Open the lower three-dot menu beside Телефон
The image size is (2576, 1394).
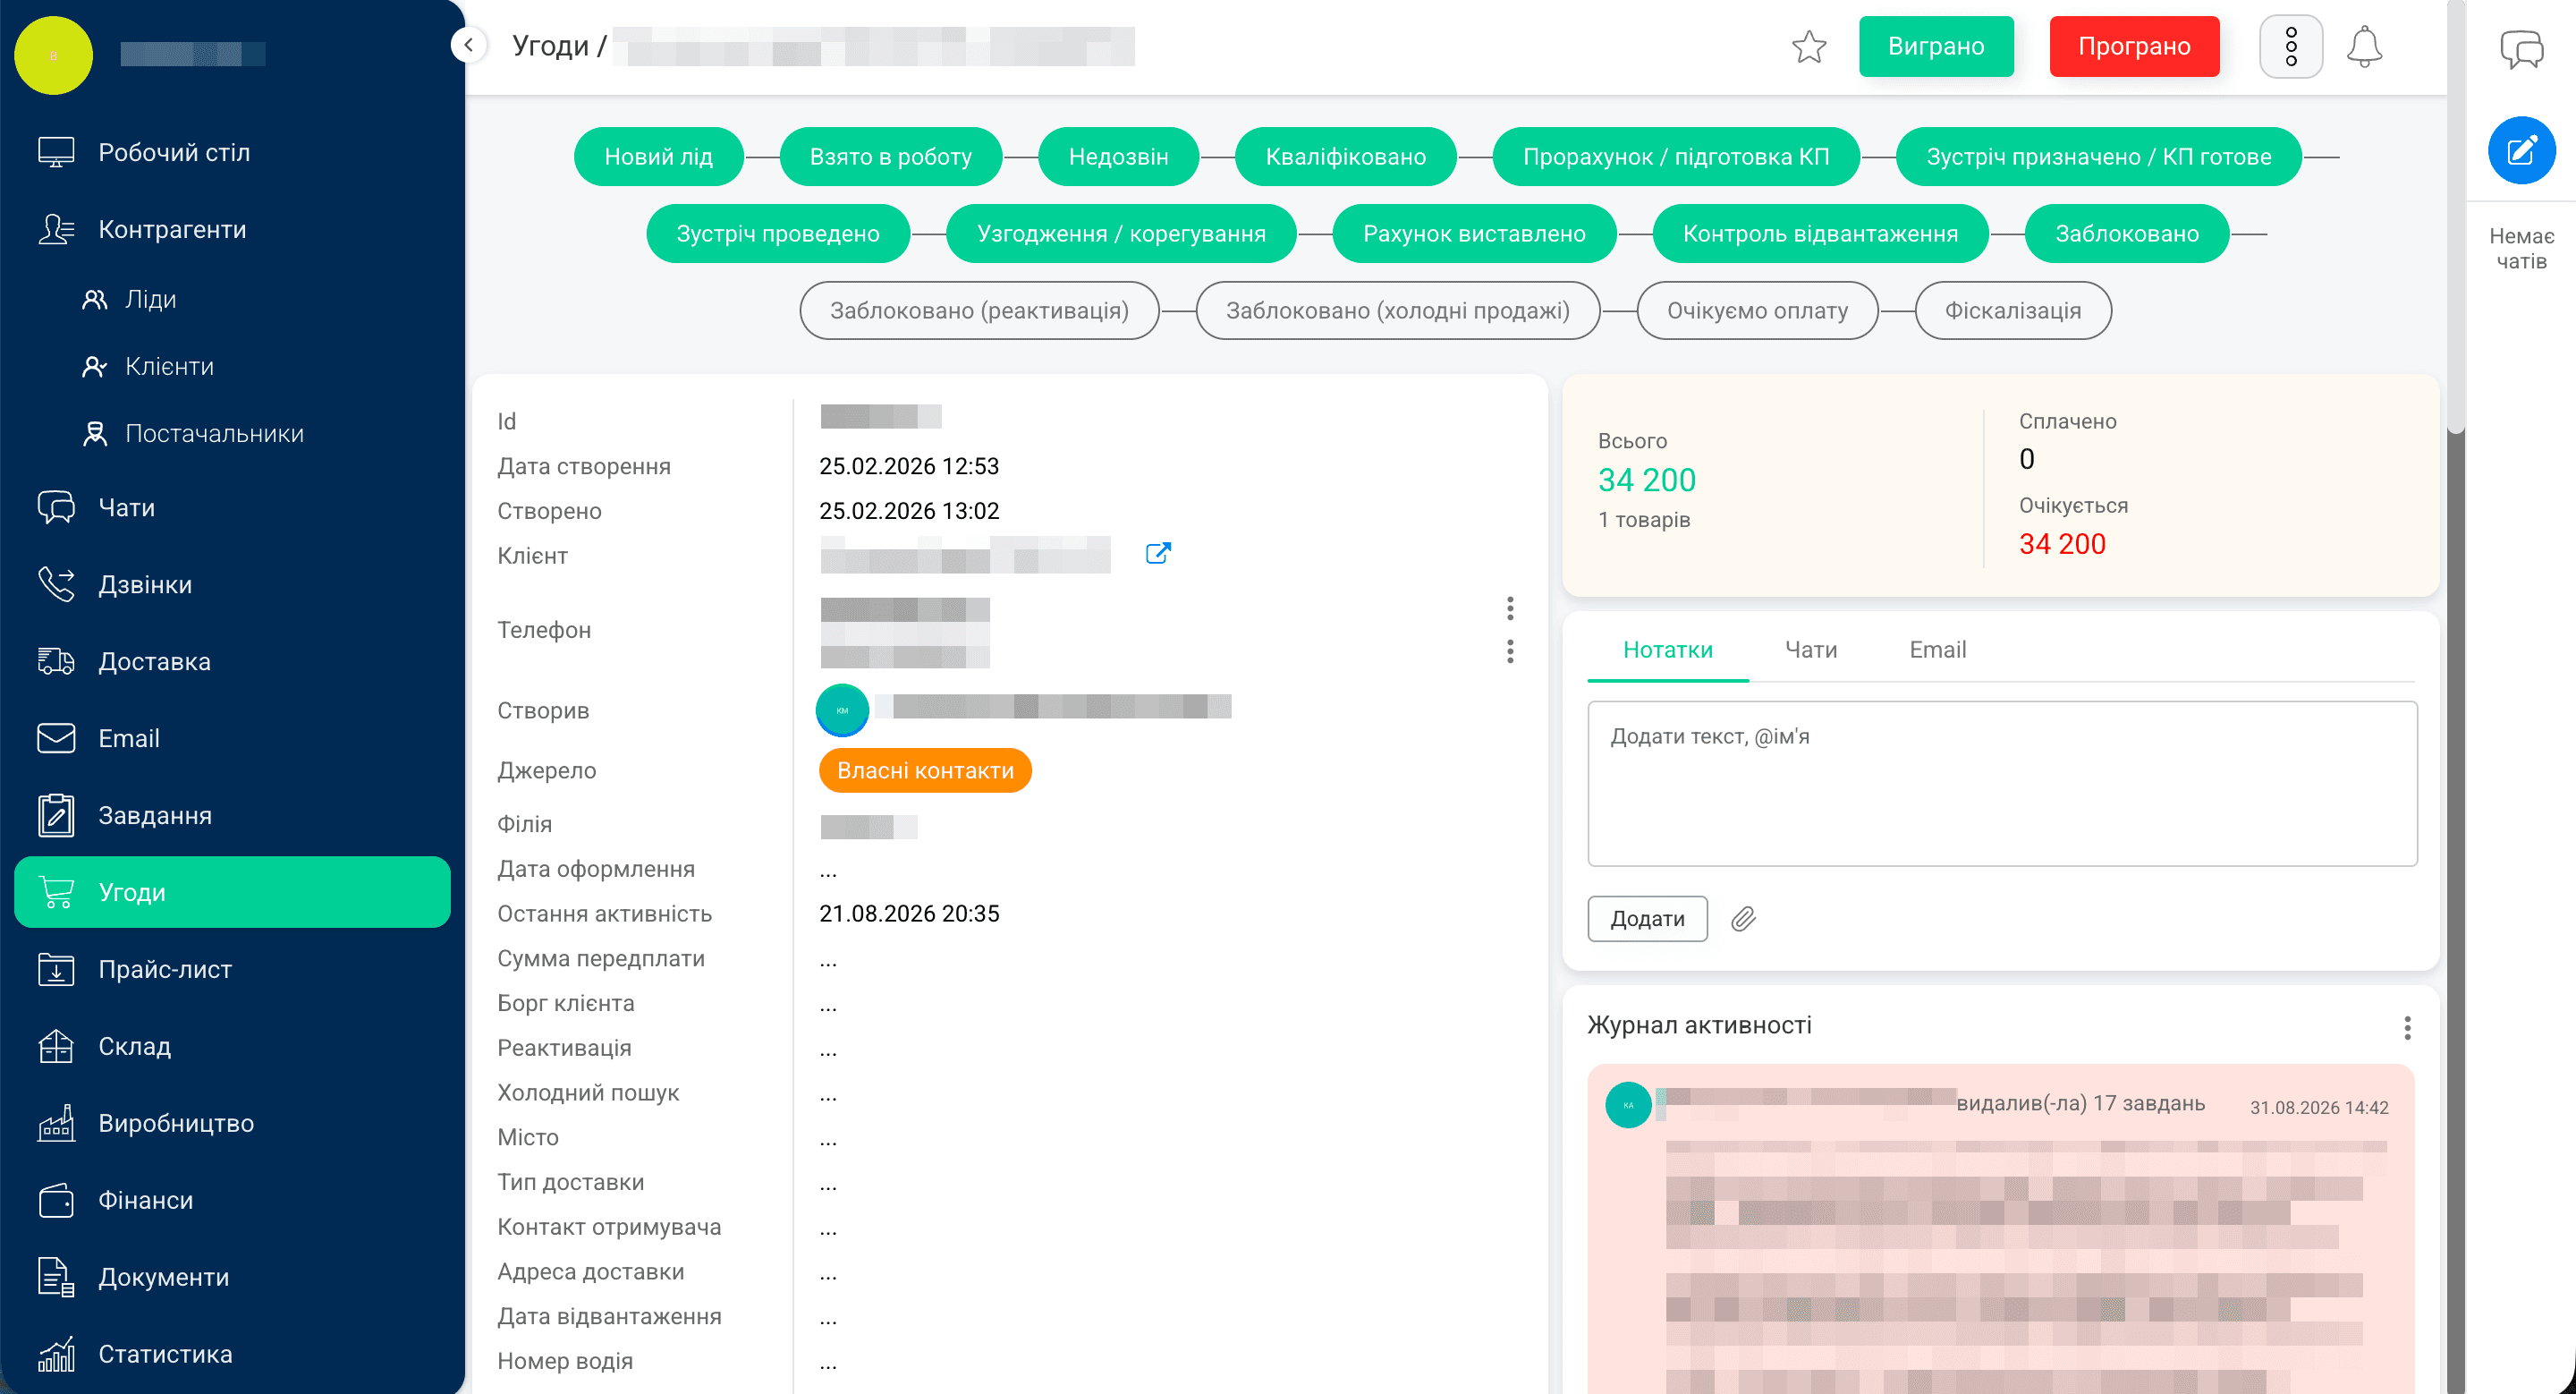coord(1510,652)
